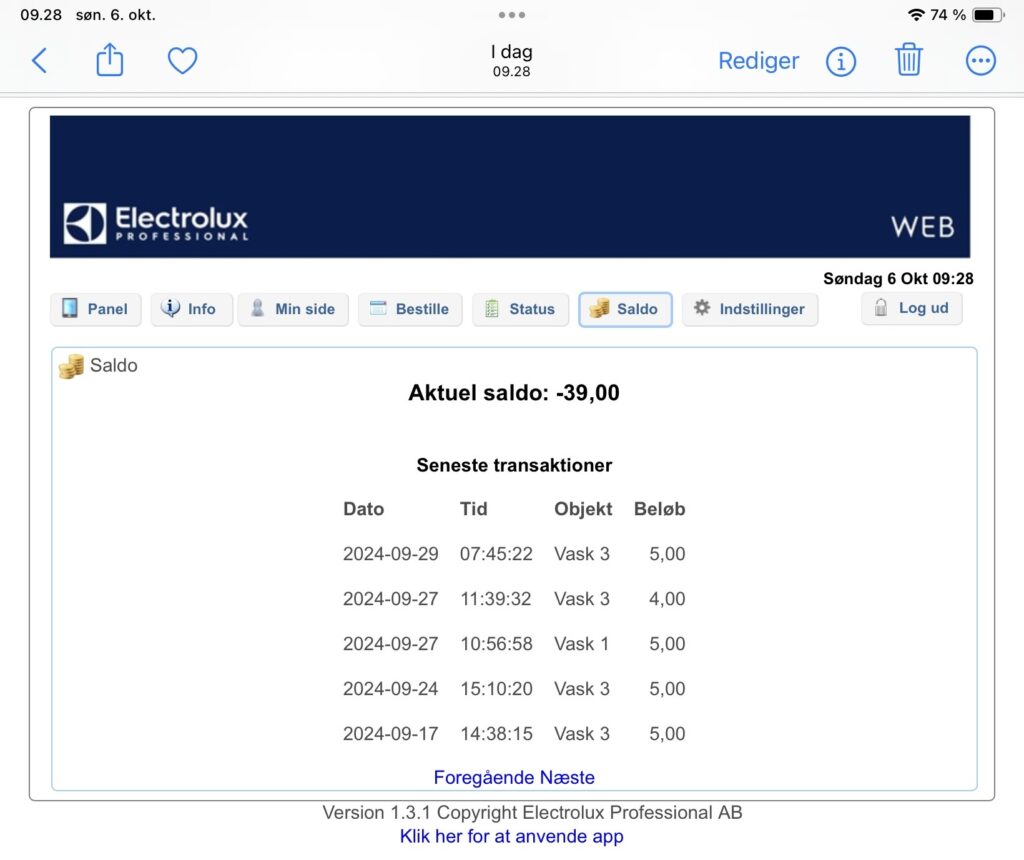This screenshot has height=860, width=1024.
Task: Tap the status bar clock 09.28
Action: (41, 14)
